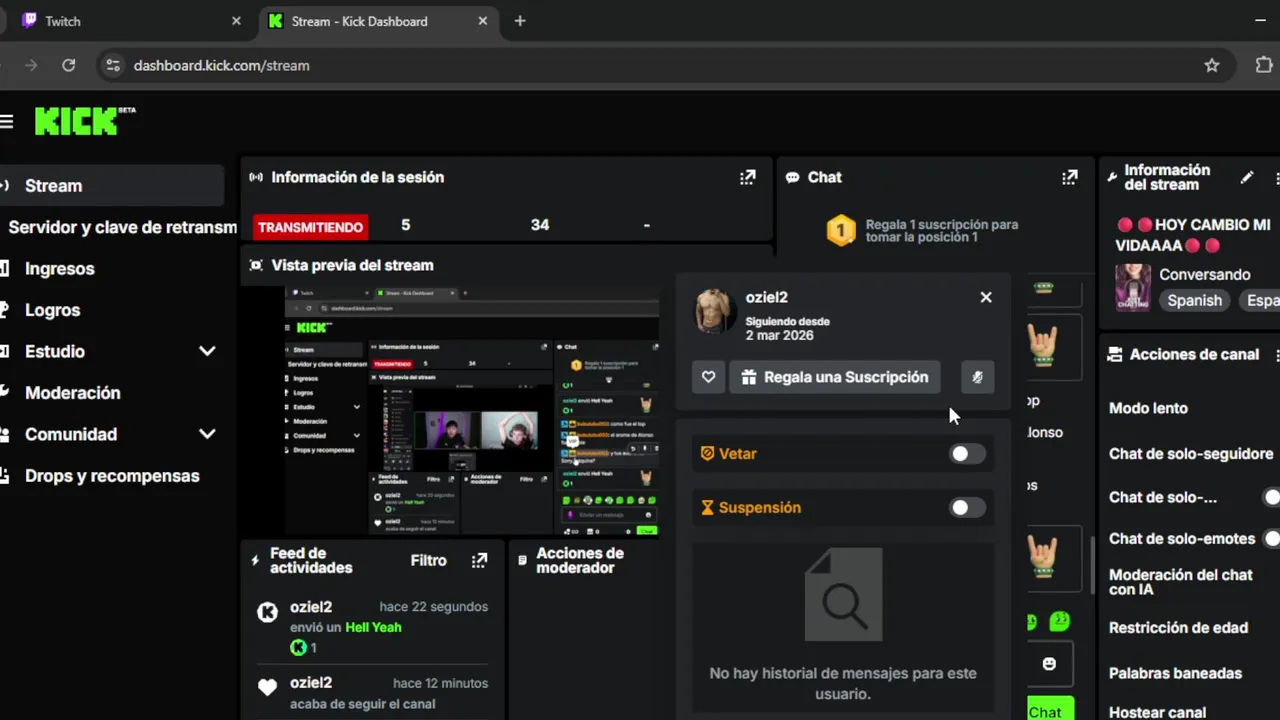Screen dimensions: 1280x720
Task: Click the muted-microphone icon on oziel2's card
Action: pyautogui.click(x=977, y=377)
